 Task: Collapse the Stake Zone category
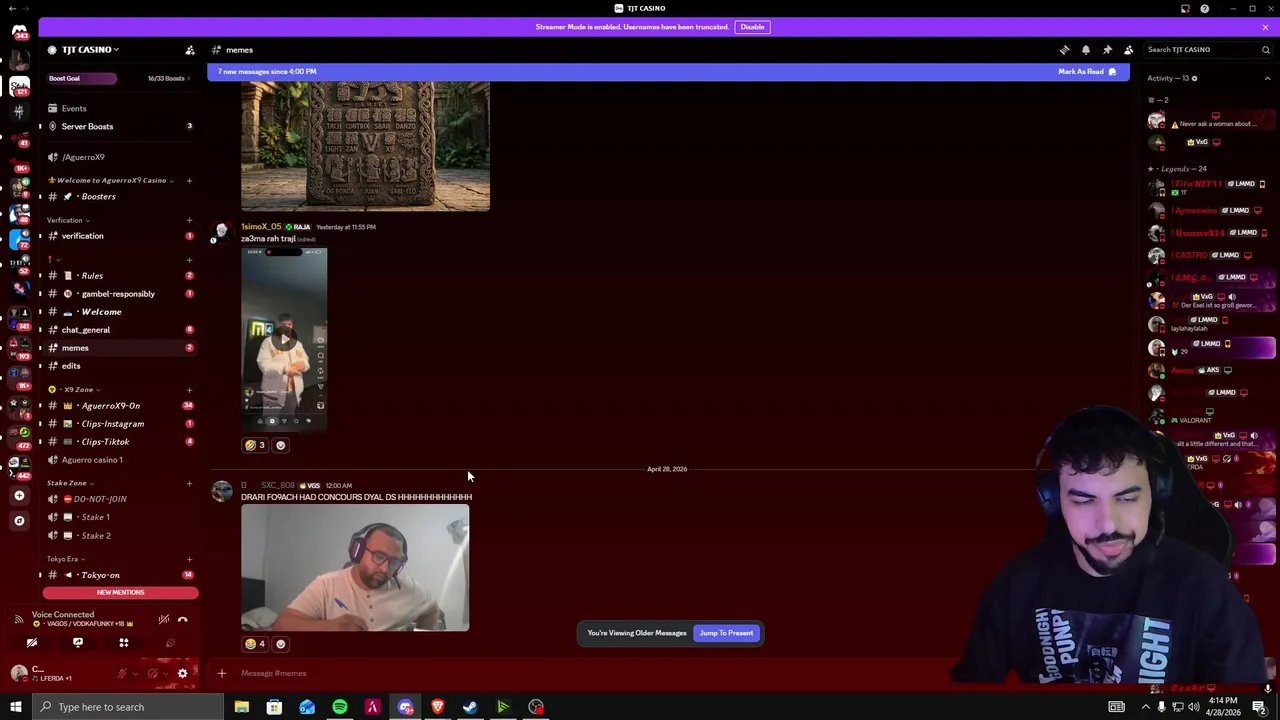(70, 483)
